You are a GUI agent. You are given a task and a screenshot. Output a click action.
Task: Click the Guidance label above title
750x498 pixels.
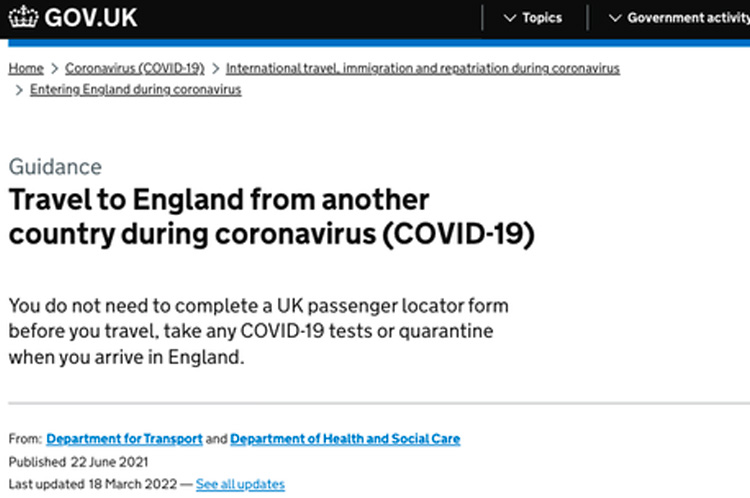click(55, 167)
